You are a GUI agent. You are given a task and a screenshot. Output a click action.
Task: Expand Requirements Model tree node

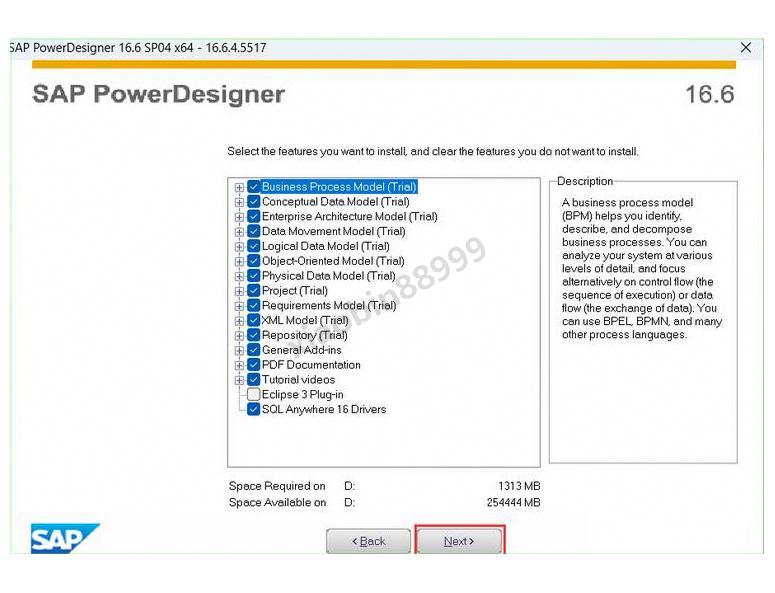coord(239,306)
